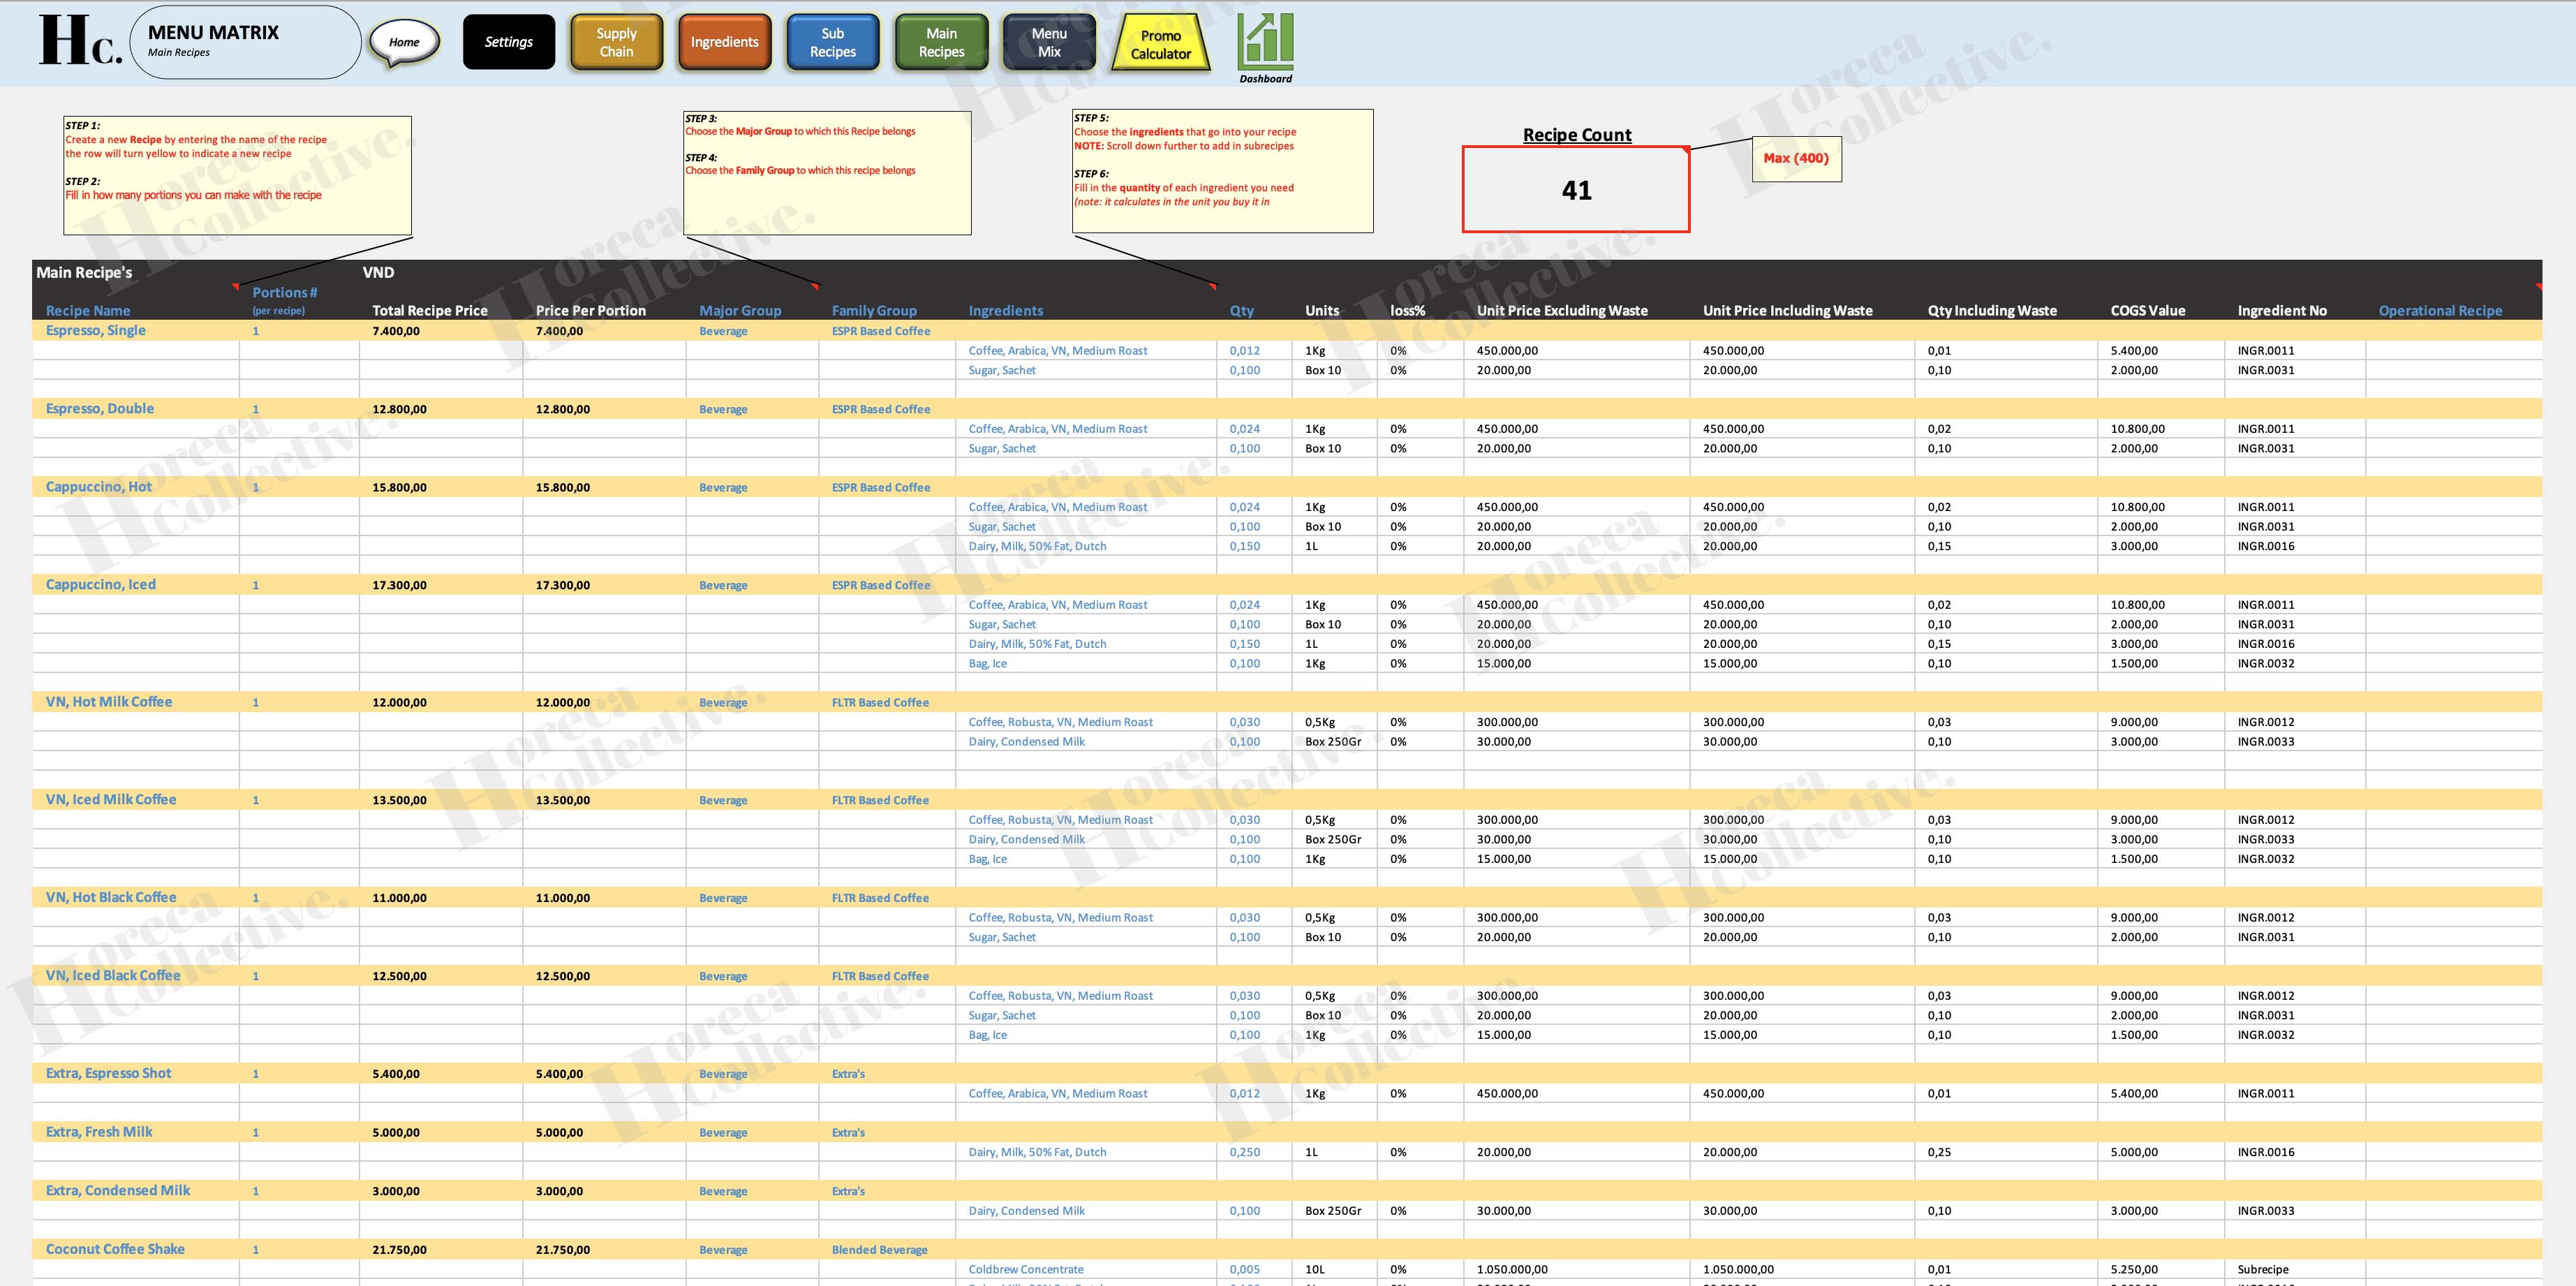The image size is (2576, 1286).
Task: Open the Ingredients section
Action: (x=724, y=41)
